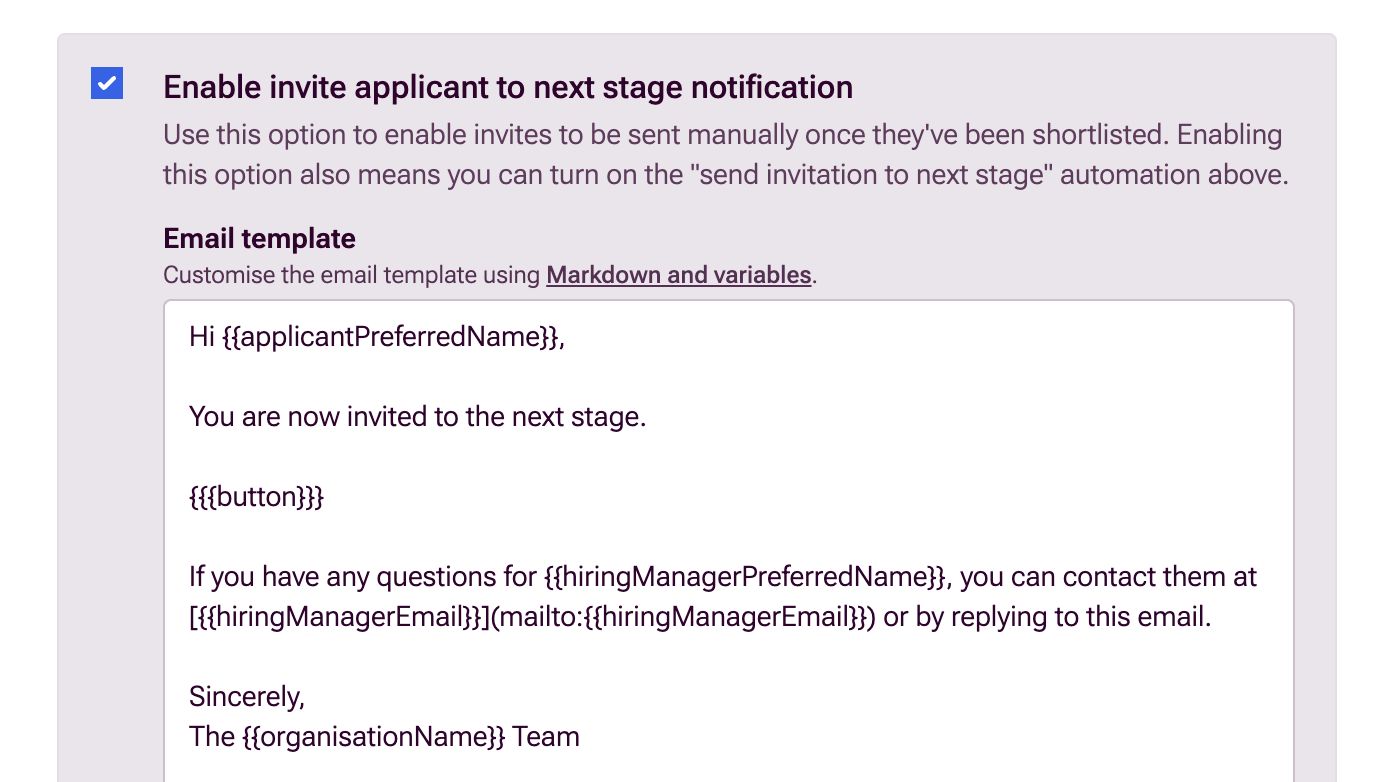The height and width of the screenshot is (782, 1388).
Task: Disable invite applicant to next stage notification
Action: point(107,84)
